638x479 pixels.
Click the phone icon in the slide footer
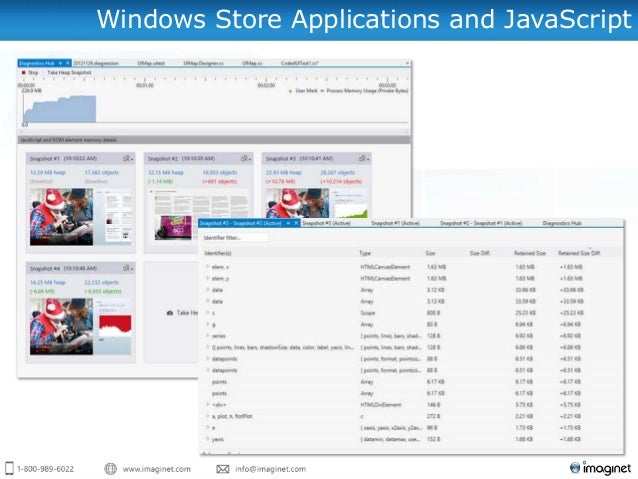tap(9, 469)
